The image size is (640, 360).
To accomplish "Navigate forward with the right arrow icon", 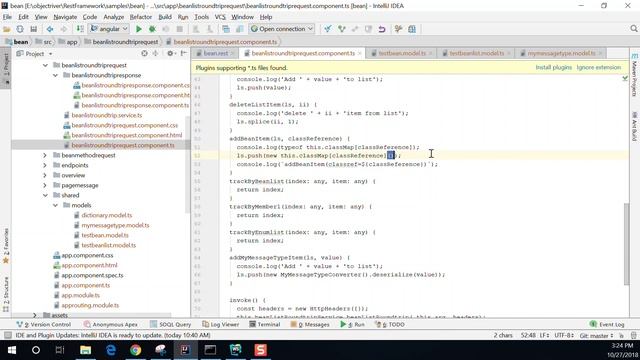I will point(64,29).
